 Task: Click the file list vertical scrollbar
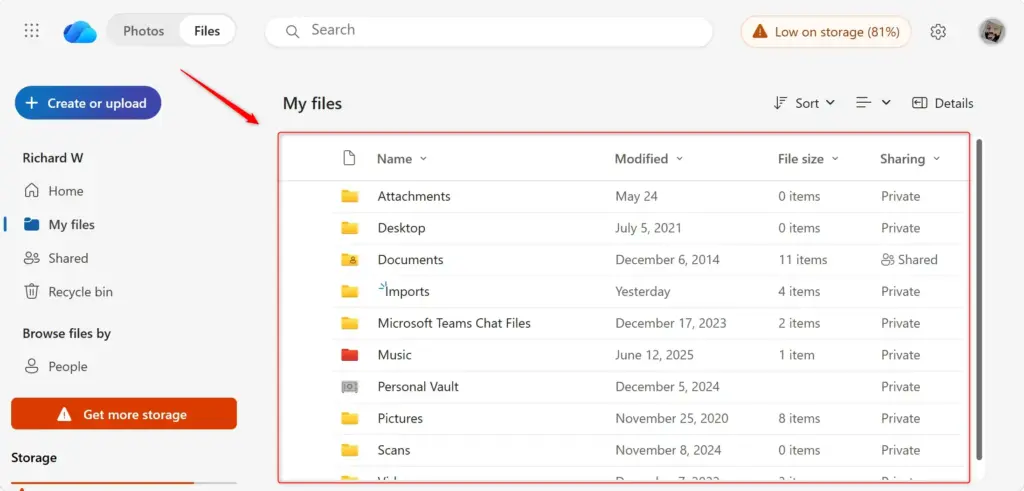[978, 298]
